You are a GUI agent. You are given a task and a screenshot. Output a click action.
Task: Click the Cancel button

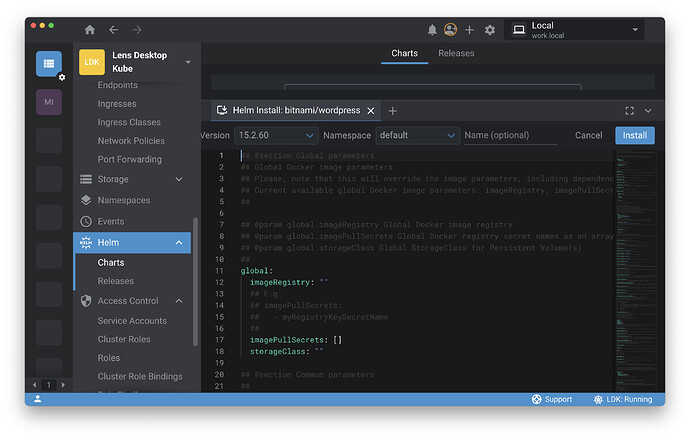click(588, 135)
